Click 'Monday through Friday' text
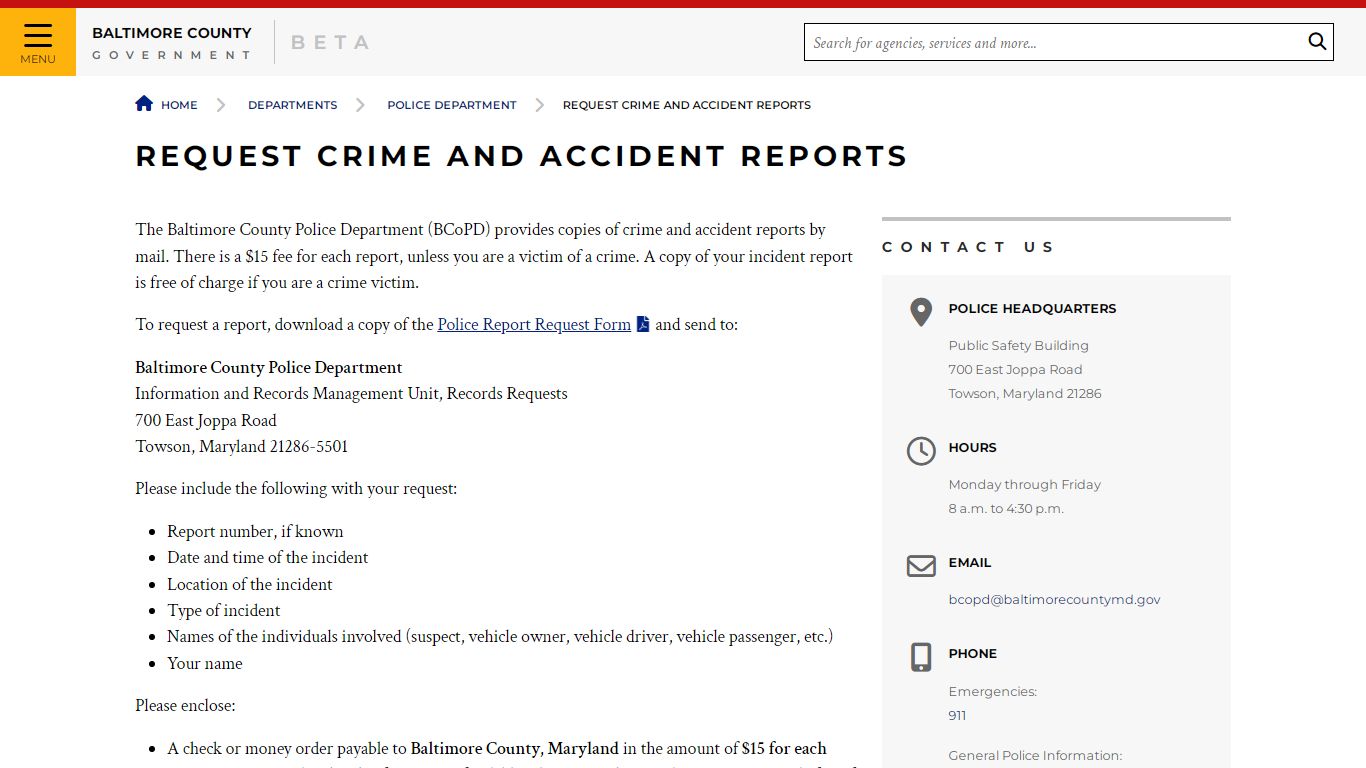 tap(1024, 485)
